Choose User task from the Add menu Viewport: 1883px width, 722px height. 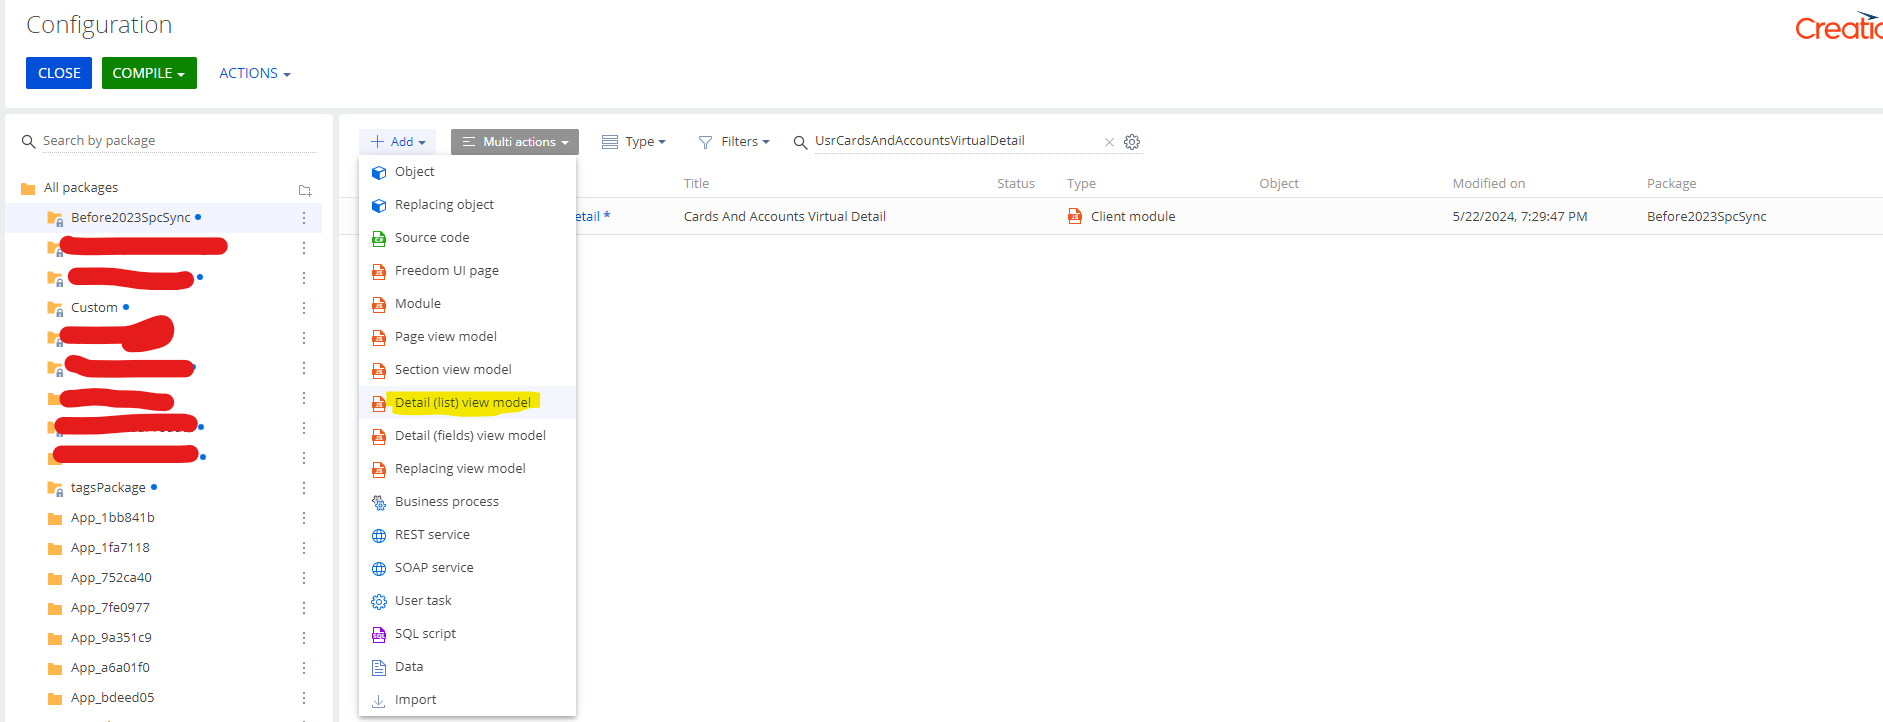[467, 601]
